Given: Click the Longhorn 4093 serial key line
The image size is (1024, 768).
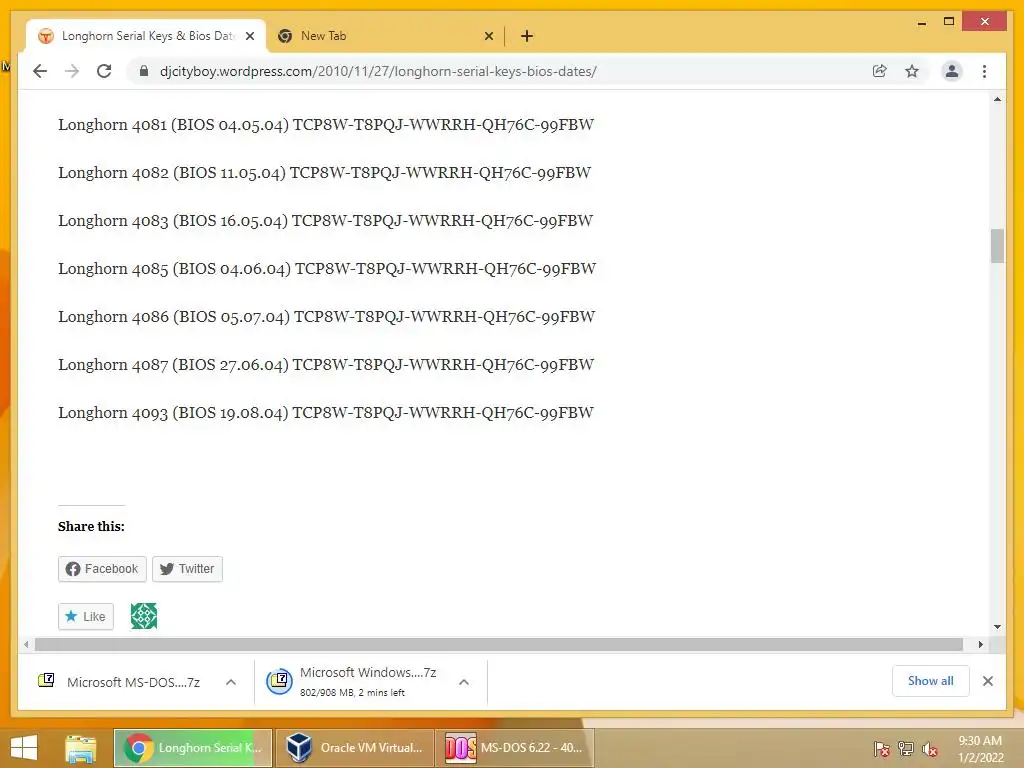Looking at the screenshot, I should [326, 413].
